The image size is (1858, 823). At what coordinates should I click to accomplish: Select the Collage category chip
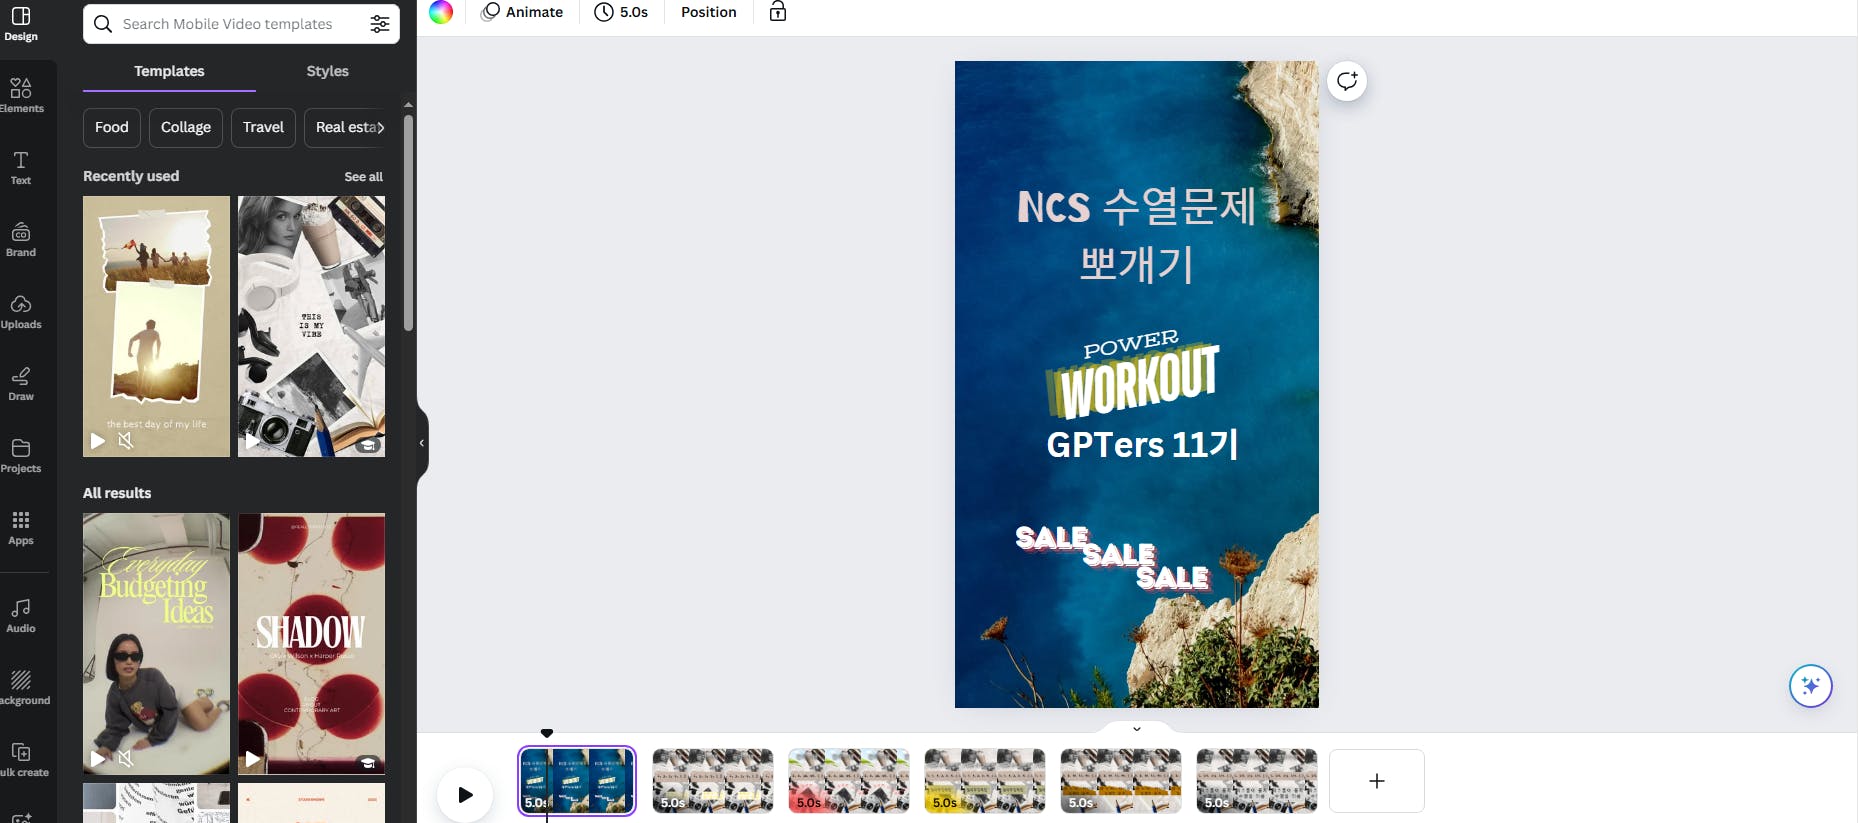186,127
